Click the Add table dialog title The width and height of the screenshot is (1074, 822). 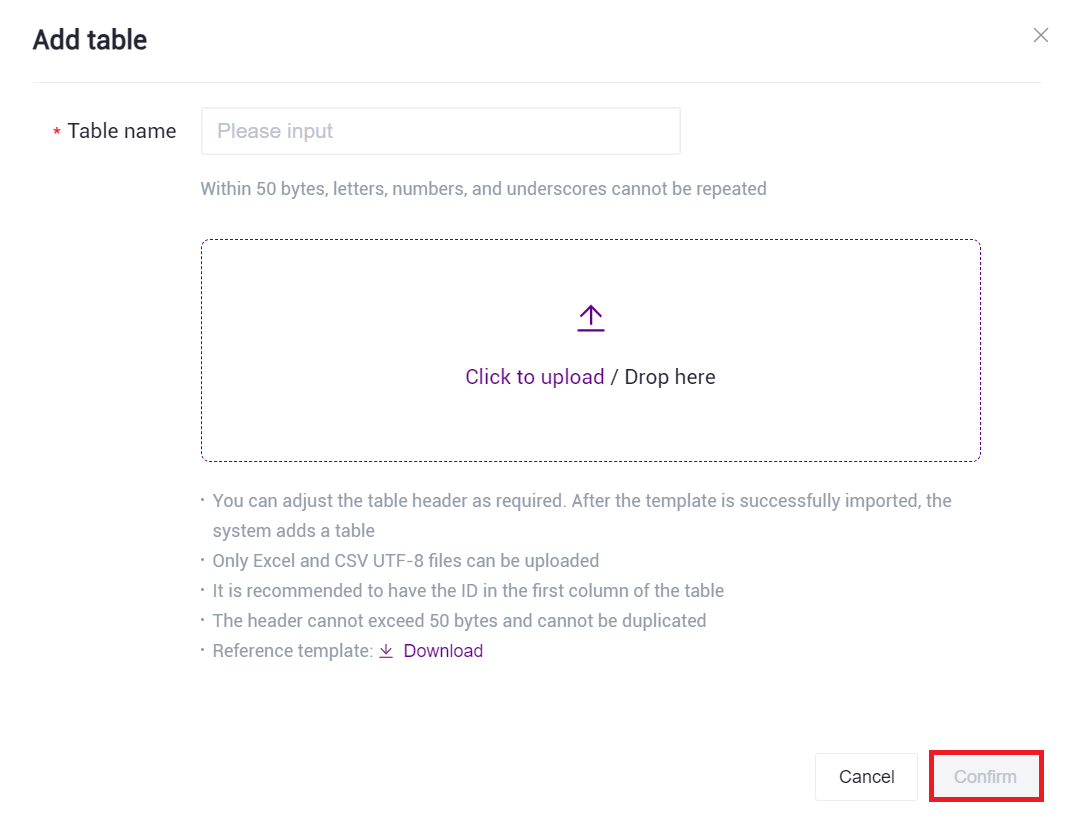pos(90,40)
